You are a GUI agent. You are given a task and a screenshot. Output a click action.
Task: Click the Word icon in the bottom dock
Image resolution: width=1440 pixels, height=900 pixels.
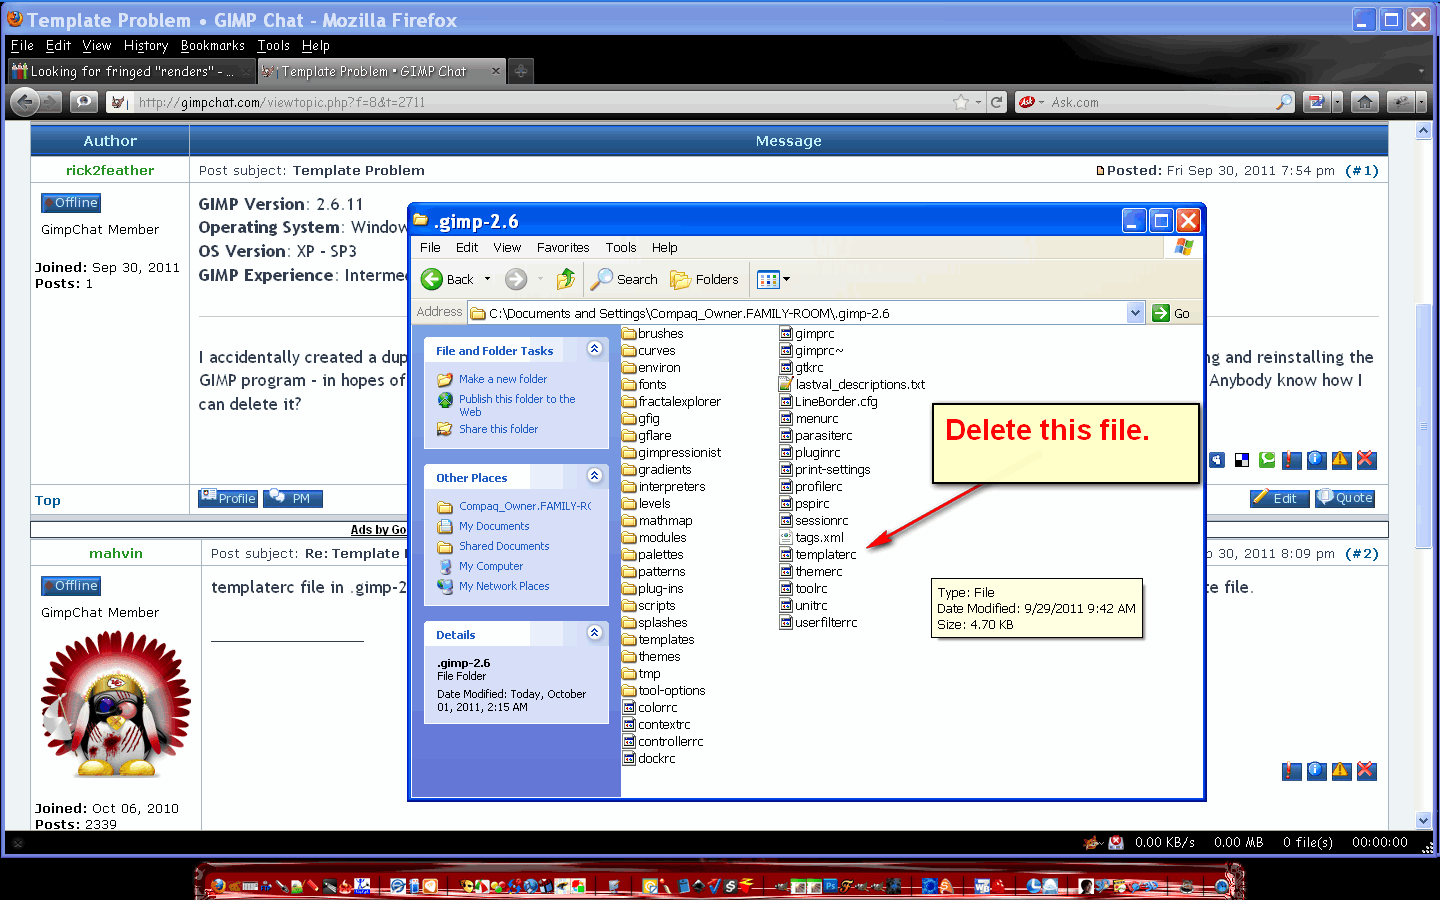click(x=982, y=885)
